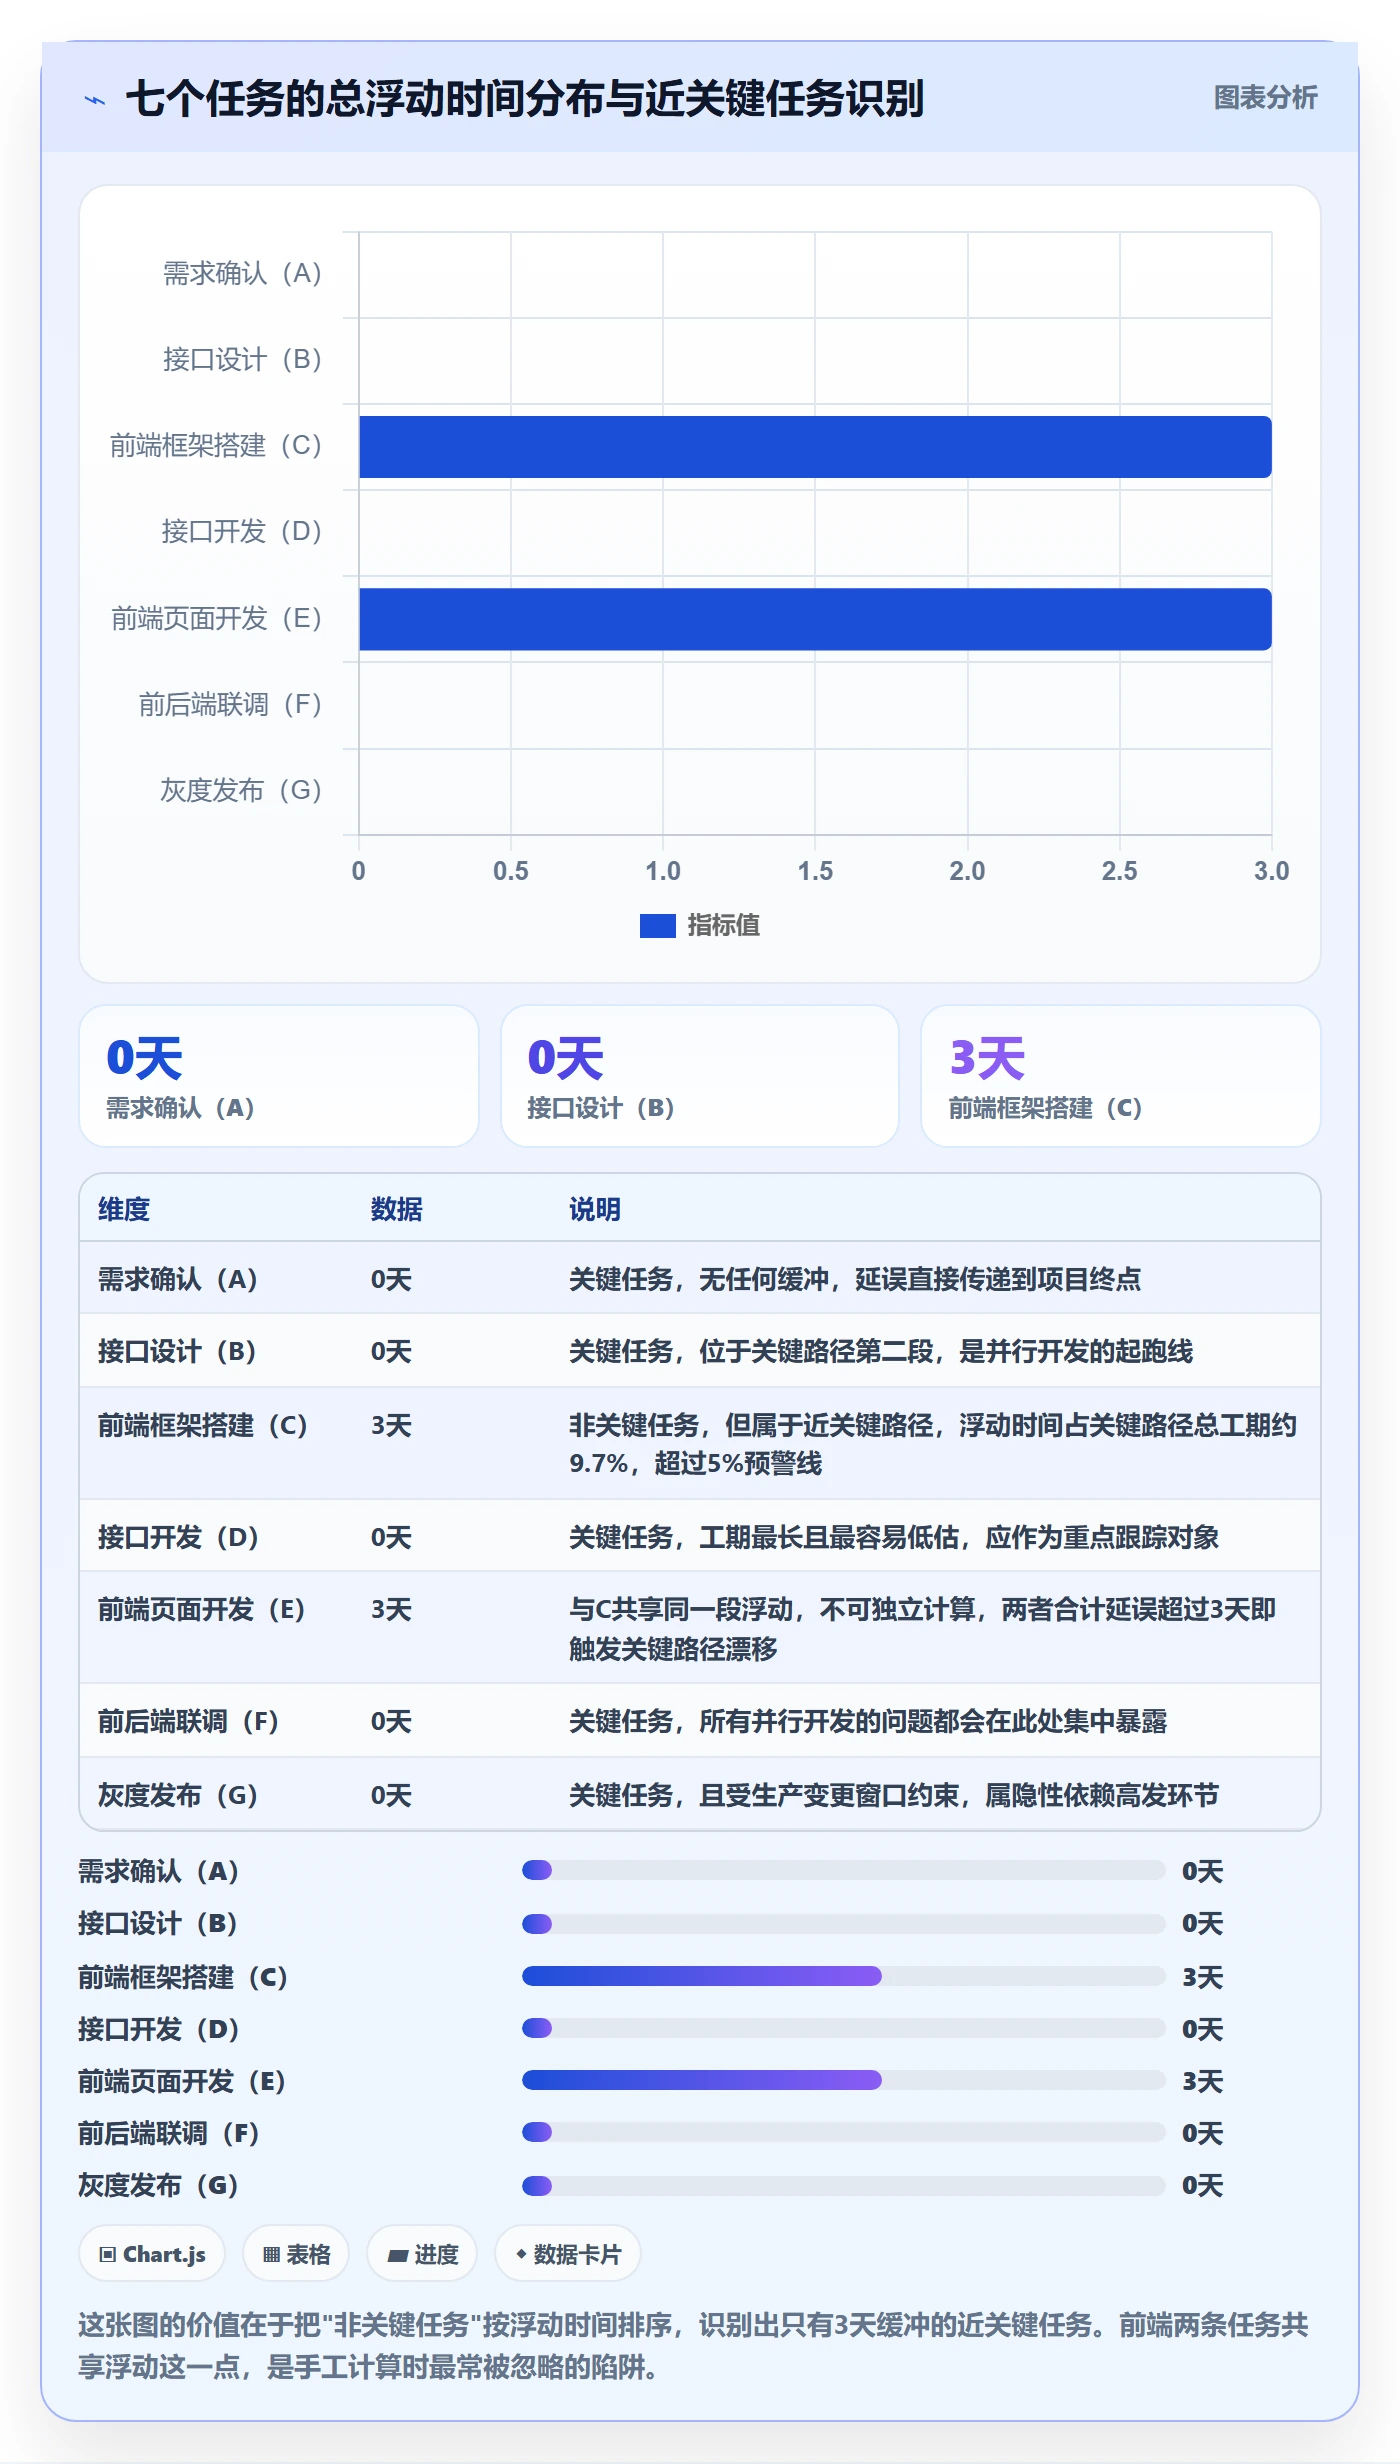Viewport: 1400px width, 2464px height.
Task: Click 灰度发布（G）table row name
Action: pos(178,1795)
